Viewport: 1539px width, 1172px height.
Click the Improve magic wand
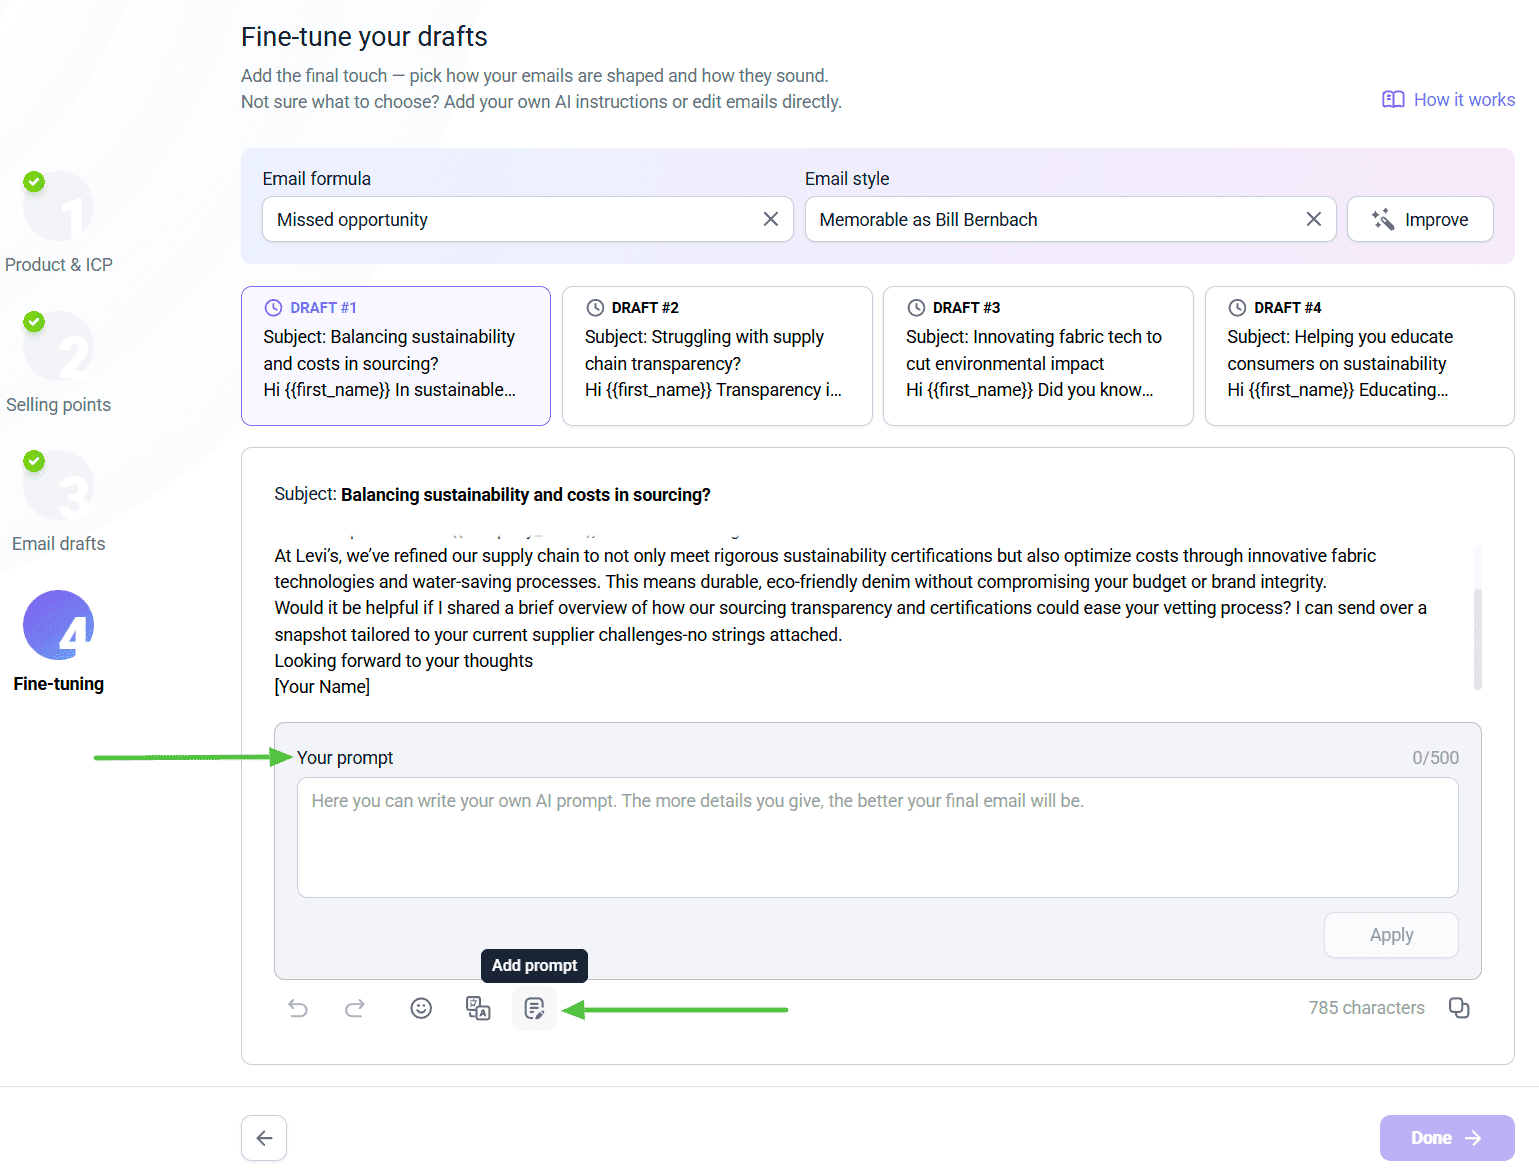(x=1420, y=219)
